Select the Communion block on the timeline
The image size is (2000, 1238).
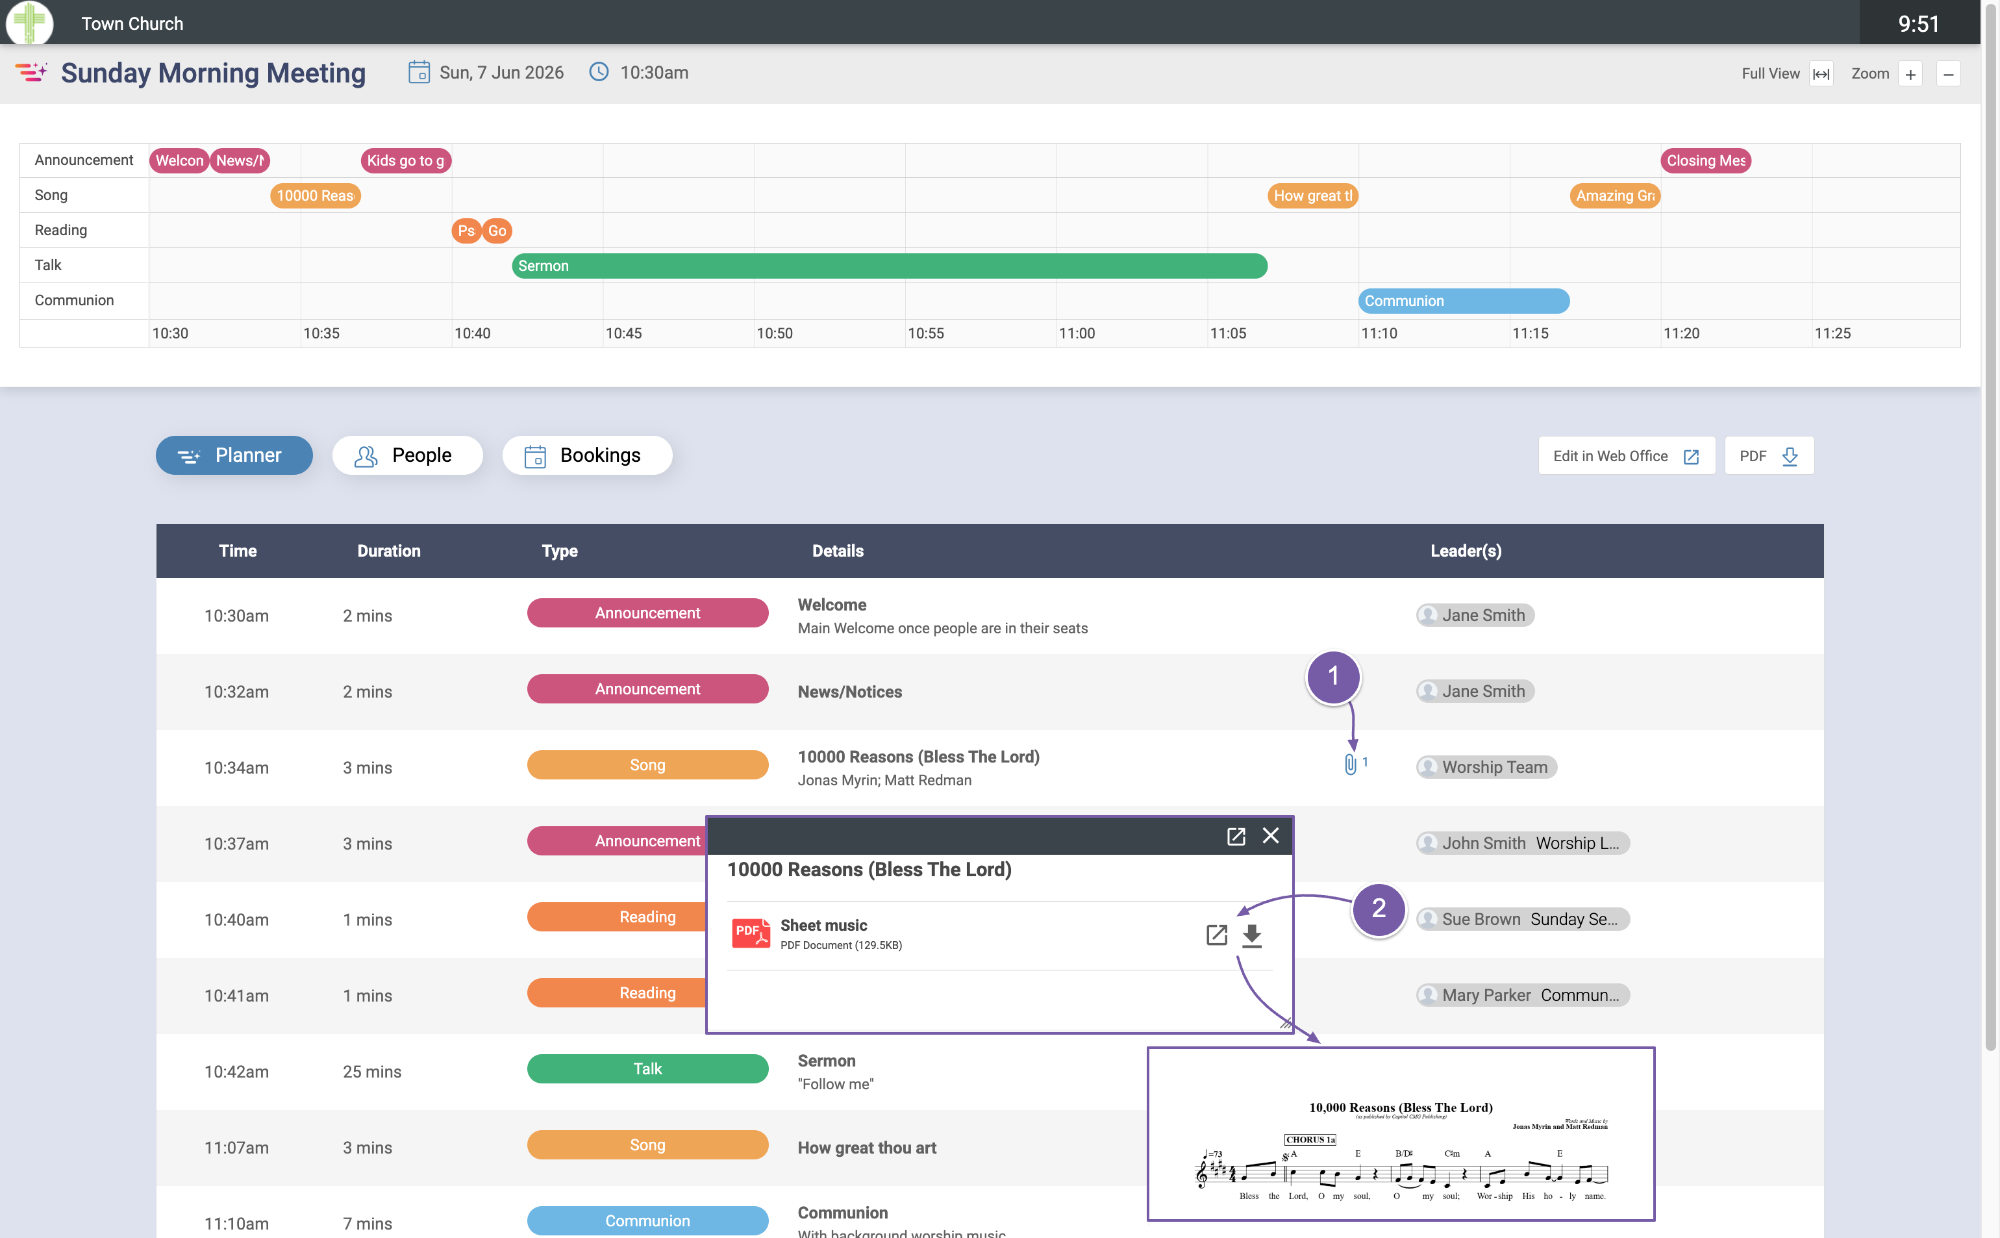coord(1463,301)
